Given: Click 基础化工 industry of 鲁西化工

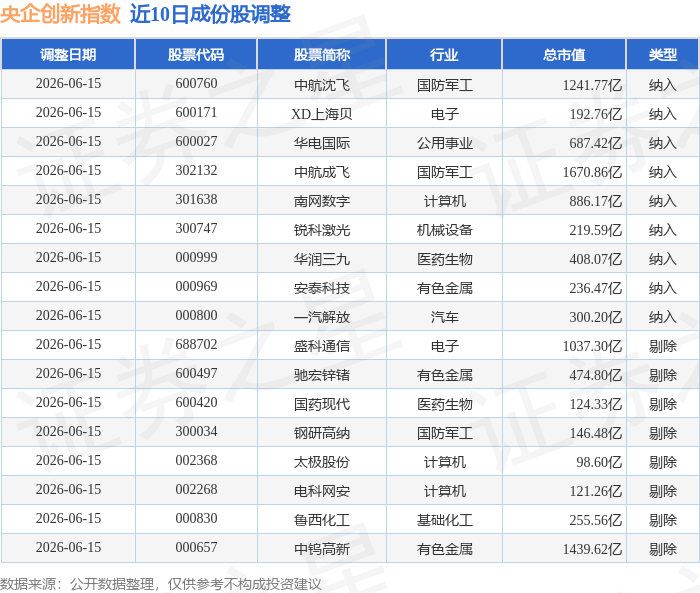Looking at the screenshot, I should (x=444, y=520).
